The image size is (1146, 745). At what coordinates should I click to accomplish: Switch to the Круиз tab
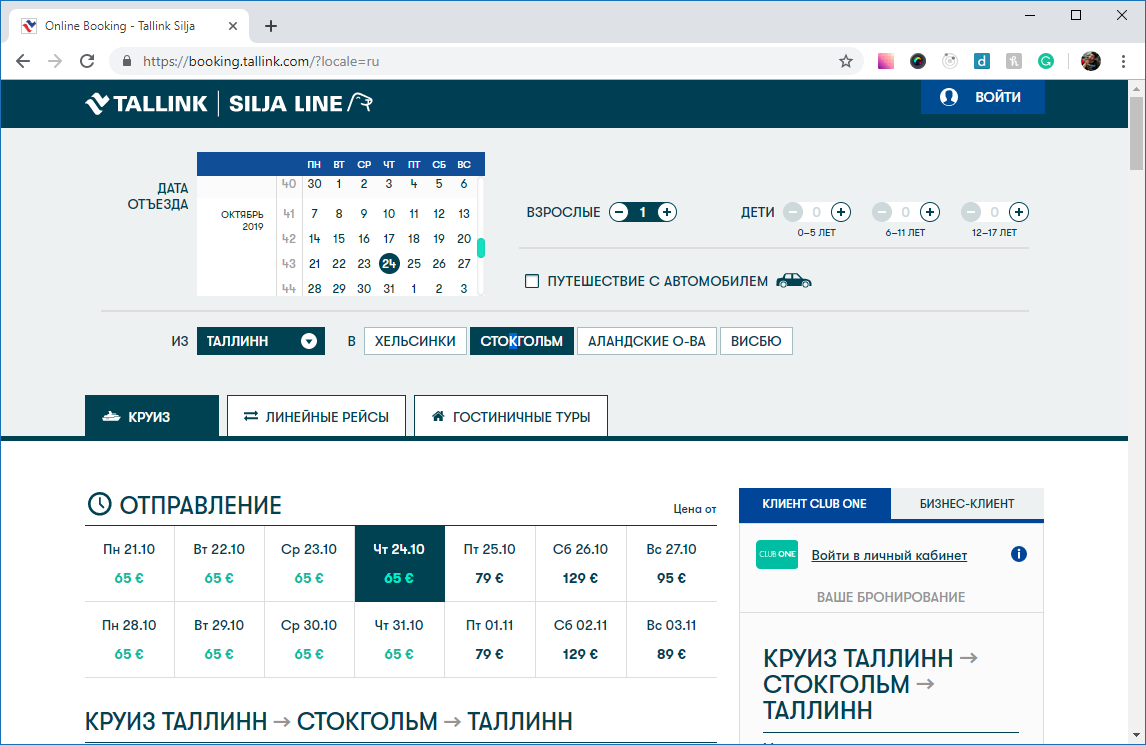tap(152, 417)
